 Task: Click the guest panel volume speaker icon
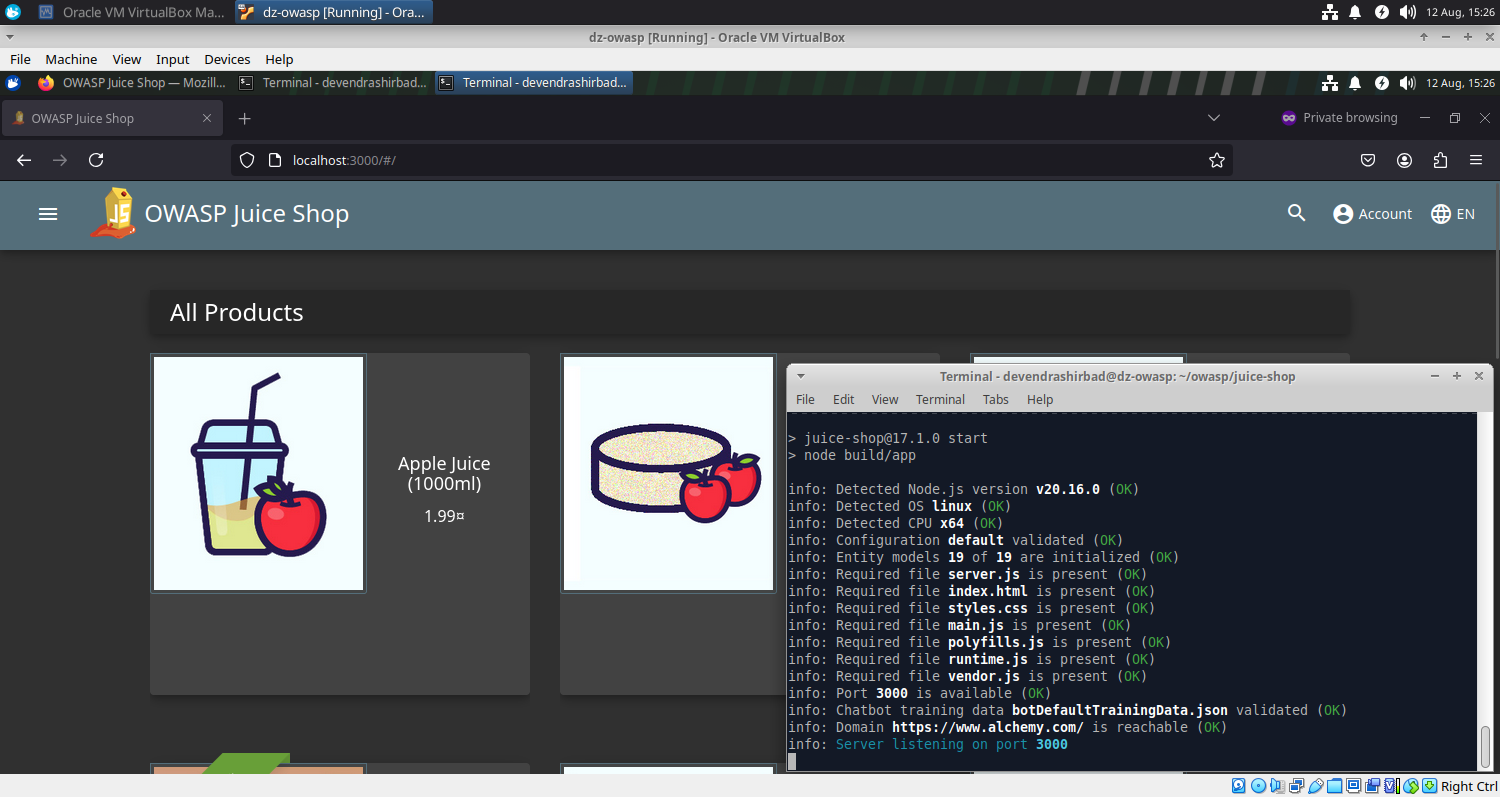1407,83
